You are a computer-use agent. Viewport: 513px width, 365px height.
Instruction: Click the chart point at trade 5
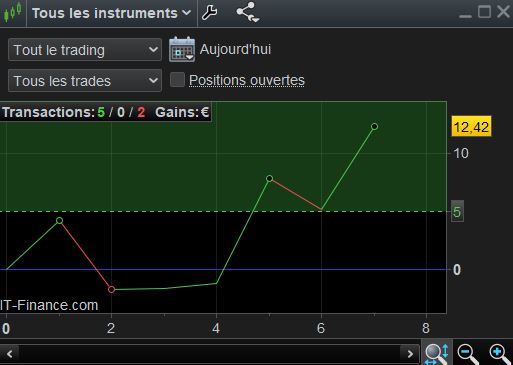(x=269, y=178)
